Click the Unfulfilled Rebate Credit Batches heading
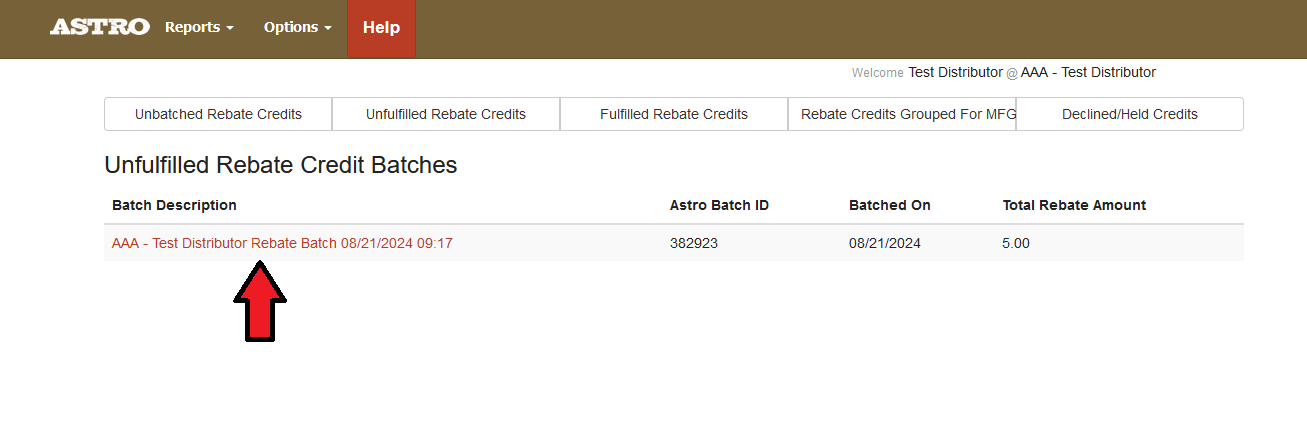Viewport: 1307px width, 445px height. tap(280, 165)
